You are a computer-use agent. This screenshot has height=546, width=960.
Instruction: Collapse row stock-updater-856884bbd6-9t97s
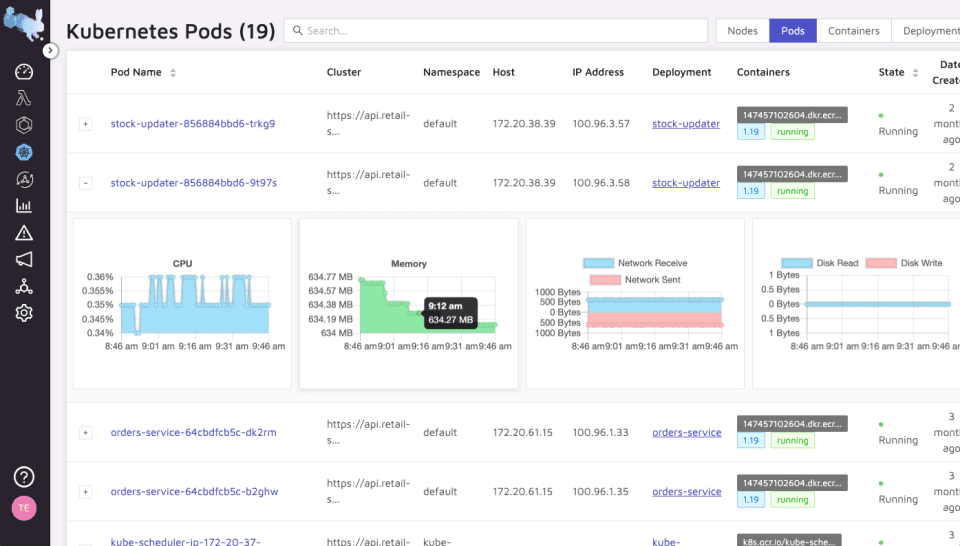[x=86, y=183]
